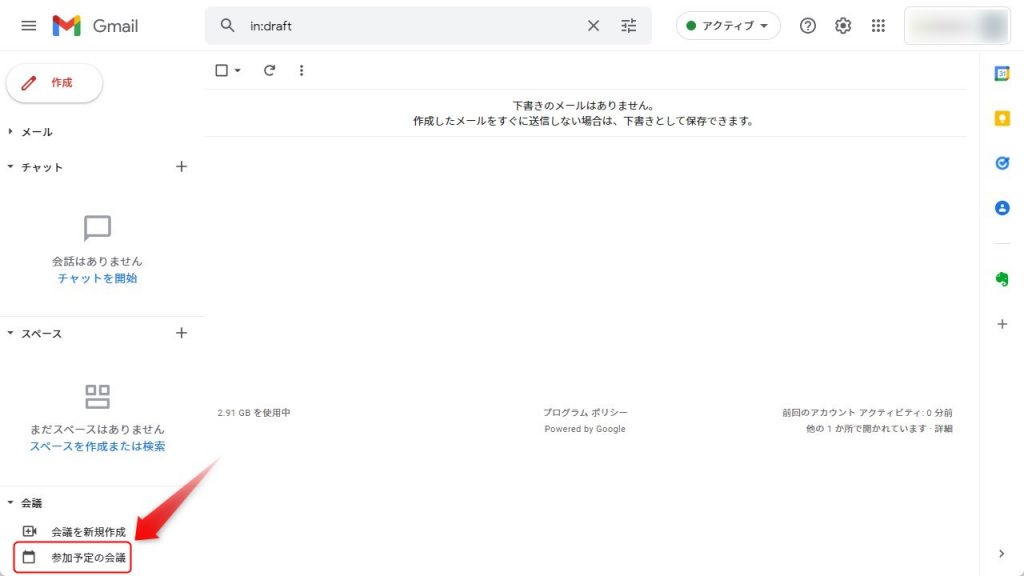Click the 2.91 GB を使用中 storage text
Viewport: 1024px width, 576px height.
(x=254, y=413)
